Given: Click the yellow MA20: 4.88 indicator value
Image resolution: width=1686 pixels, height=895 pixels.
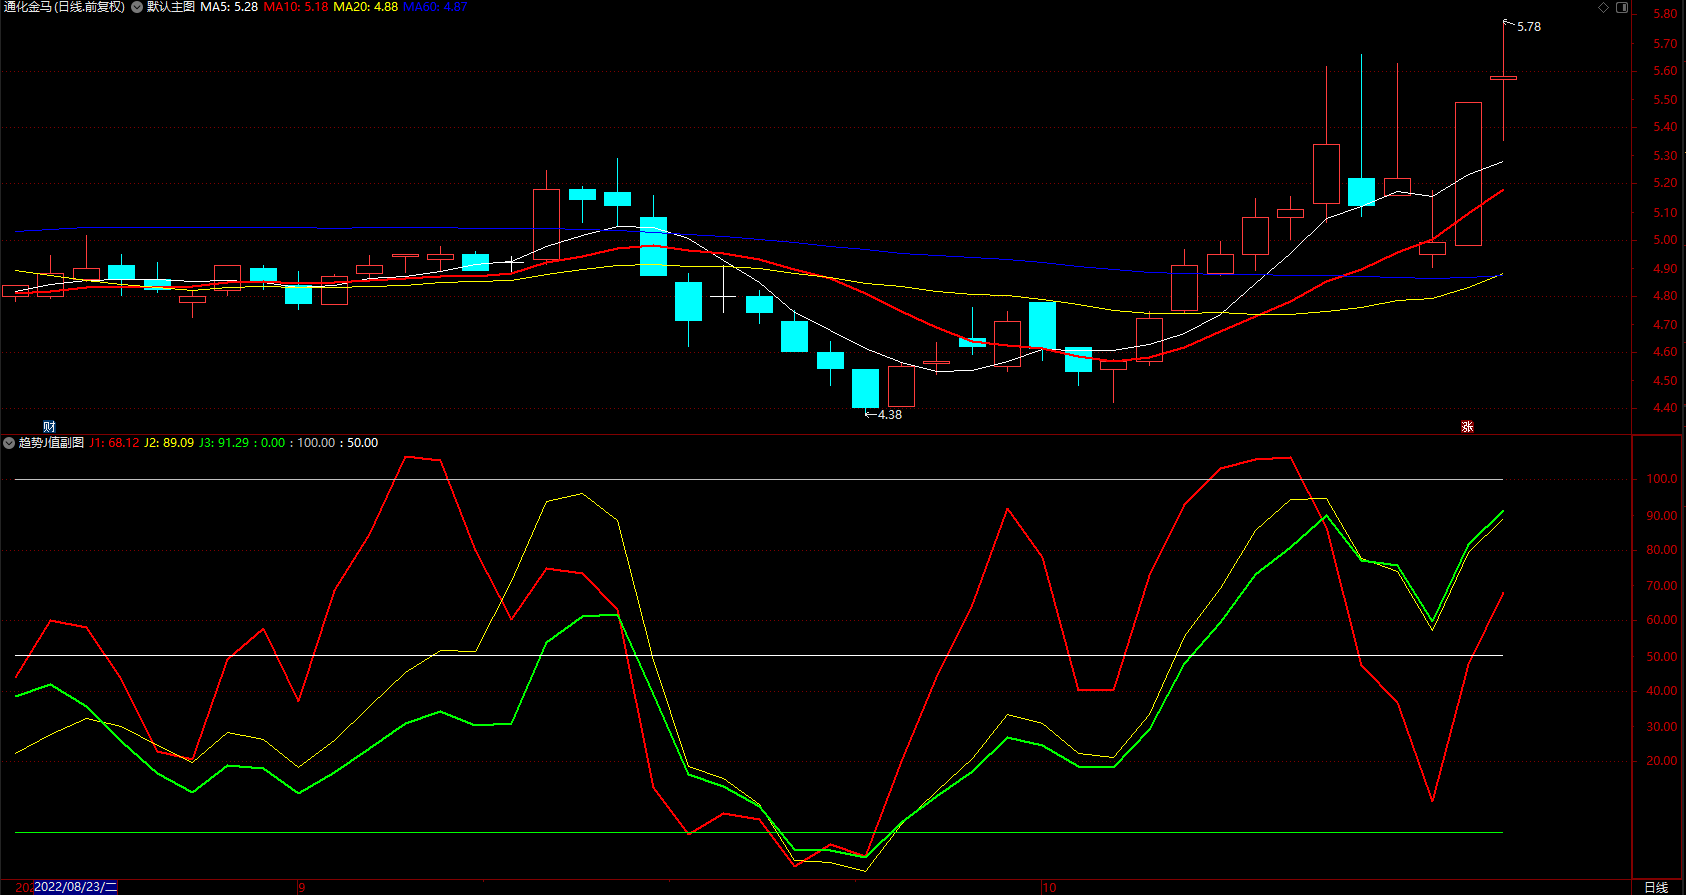Looking at the screenshot, I should tap(365, 7).
